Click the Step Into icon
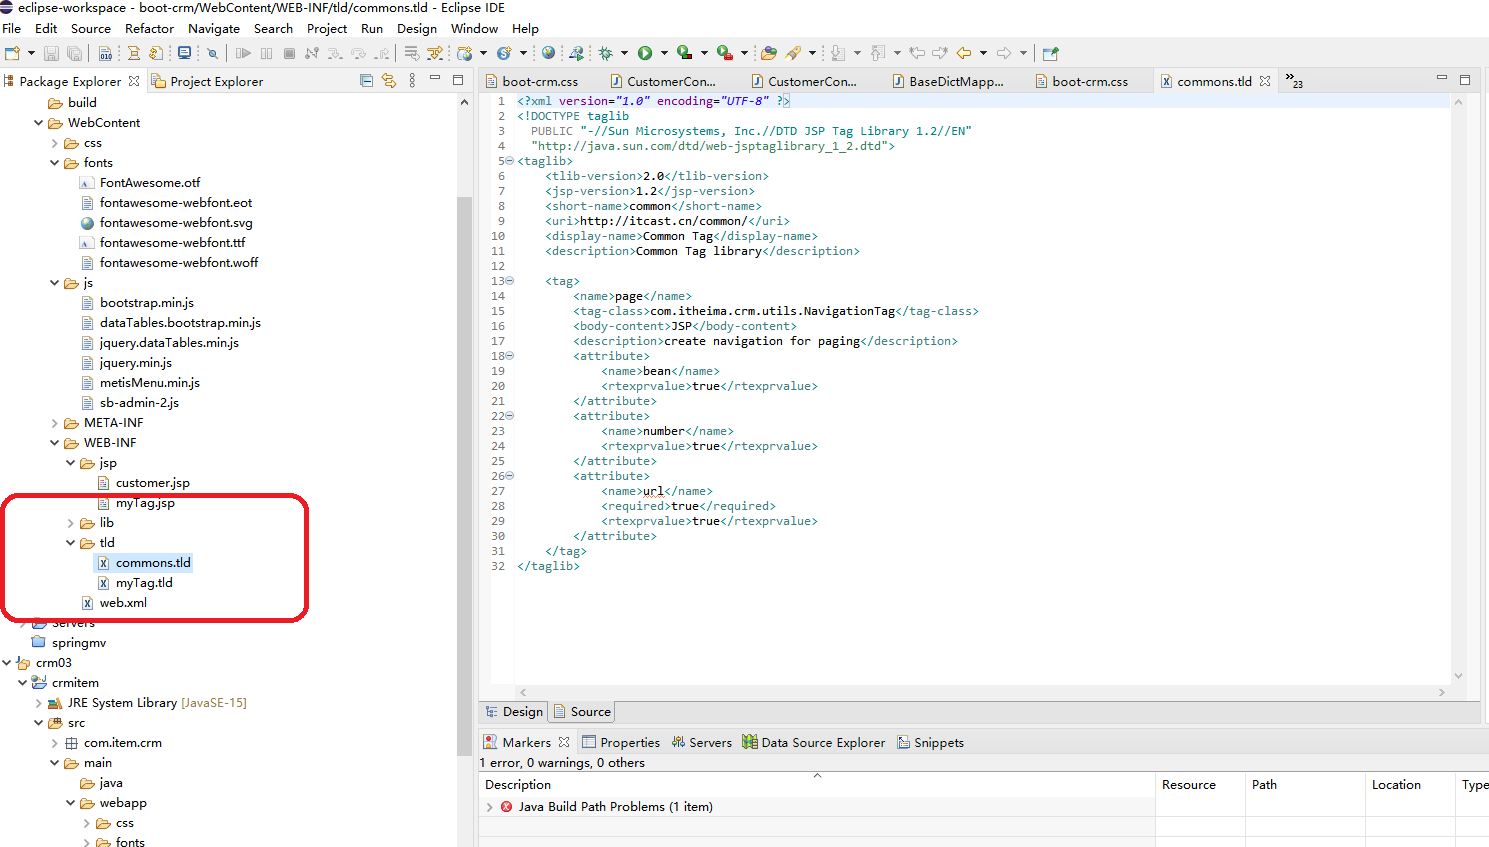Image resolution: width=1489 pixels, height=847 pixels. coord(334,53)
